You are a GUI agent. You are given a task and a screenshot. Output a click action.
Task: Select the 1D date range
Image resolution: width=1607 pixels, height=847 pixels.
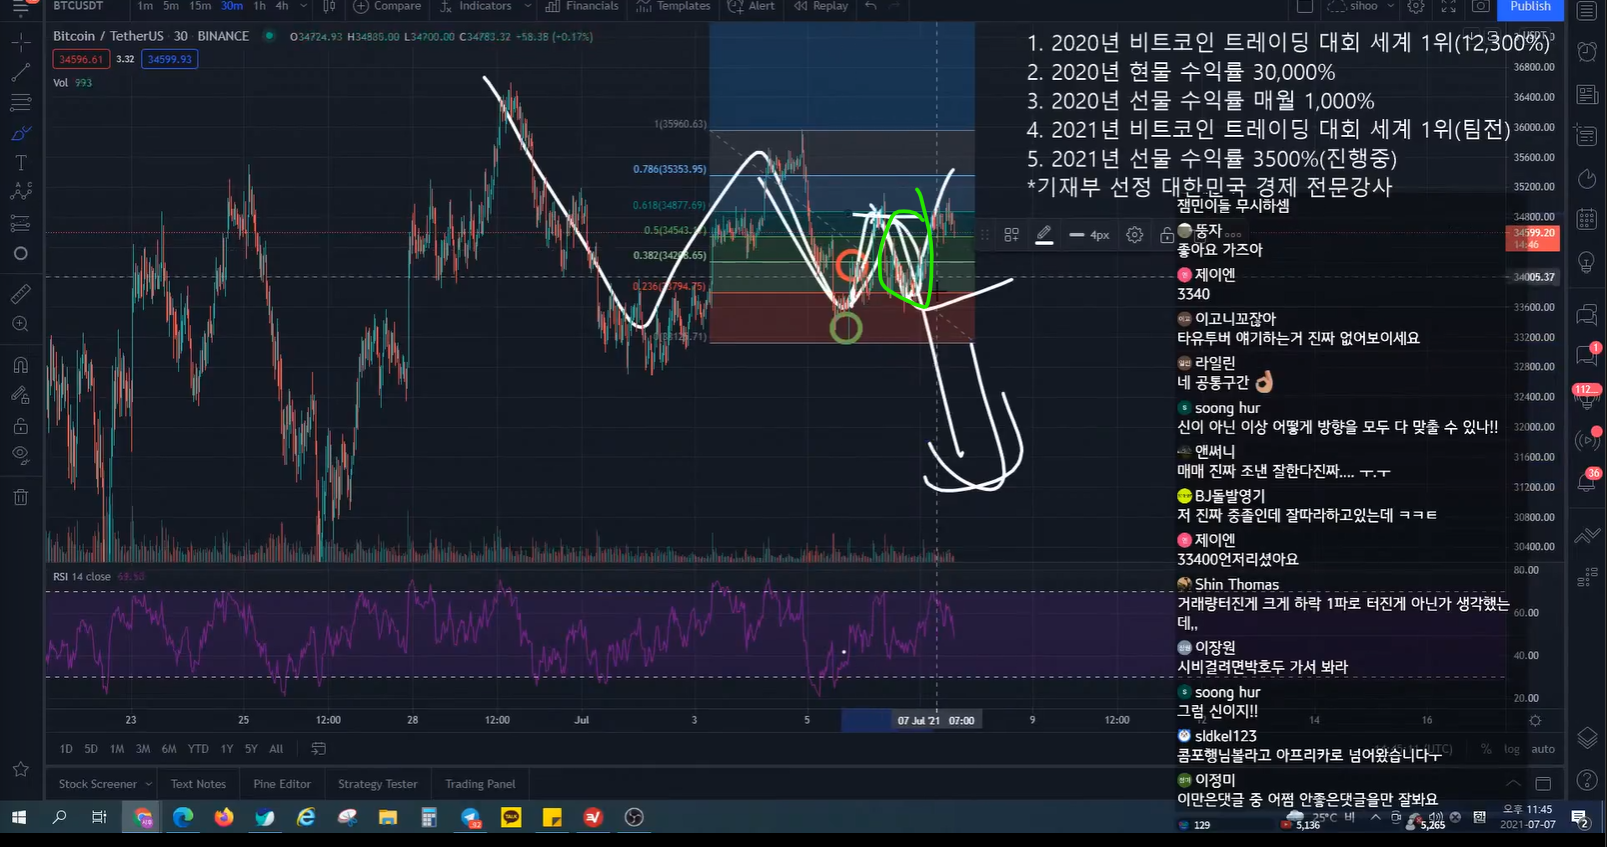(66, 749)
